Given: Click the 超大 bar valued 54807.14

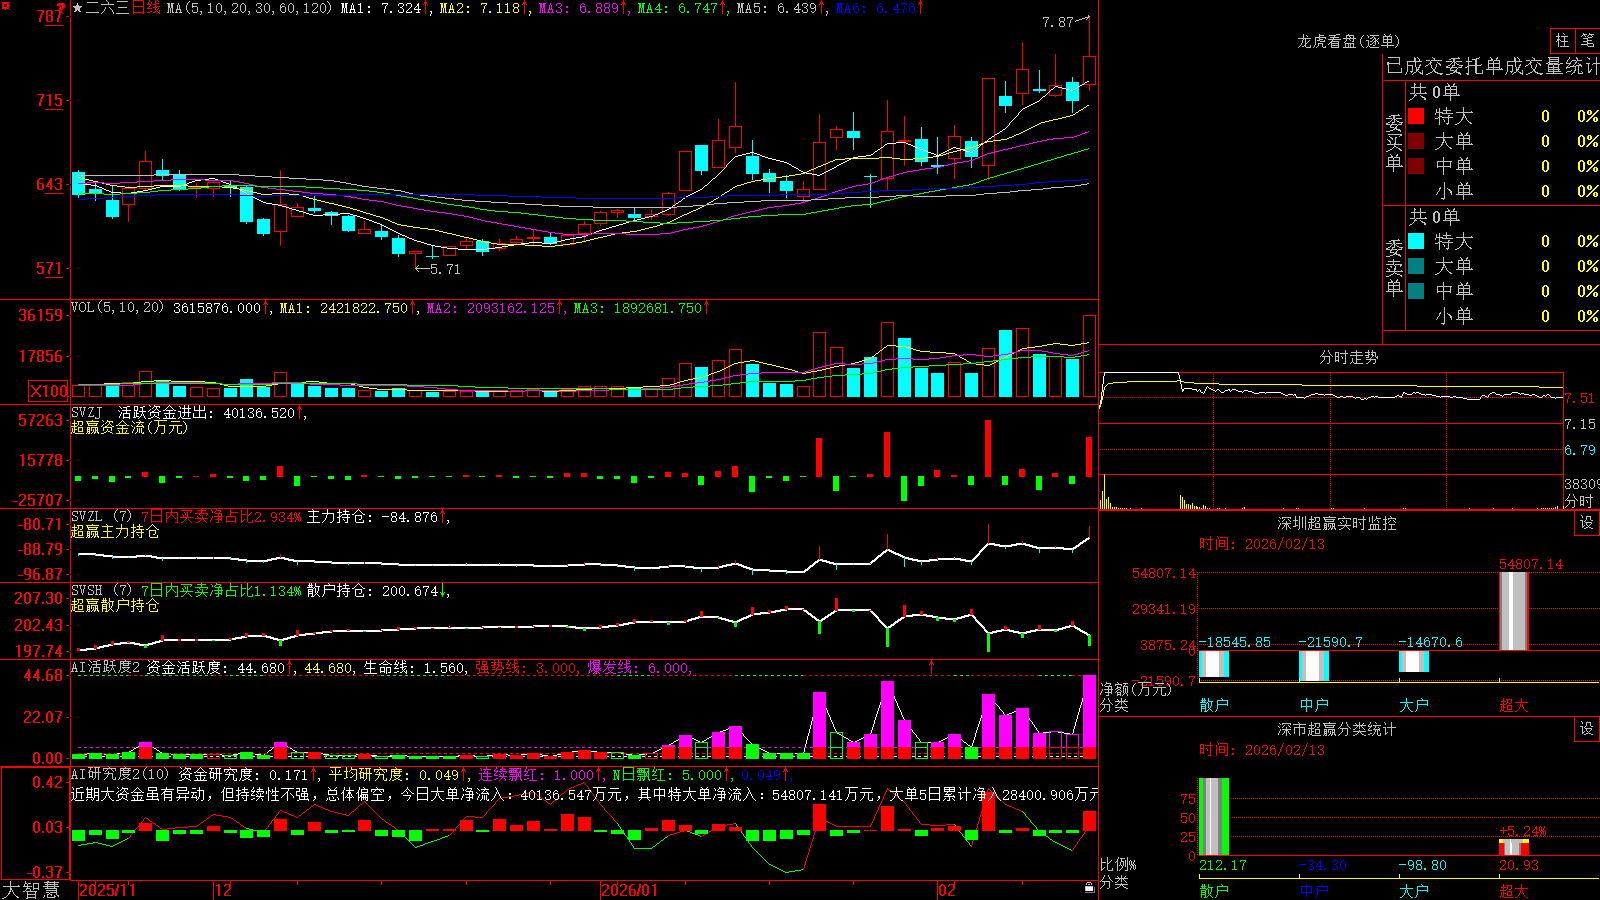Looking at the screenshot, I should (1514, 611).
